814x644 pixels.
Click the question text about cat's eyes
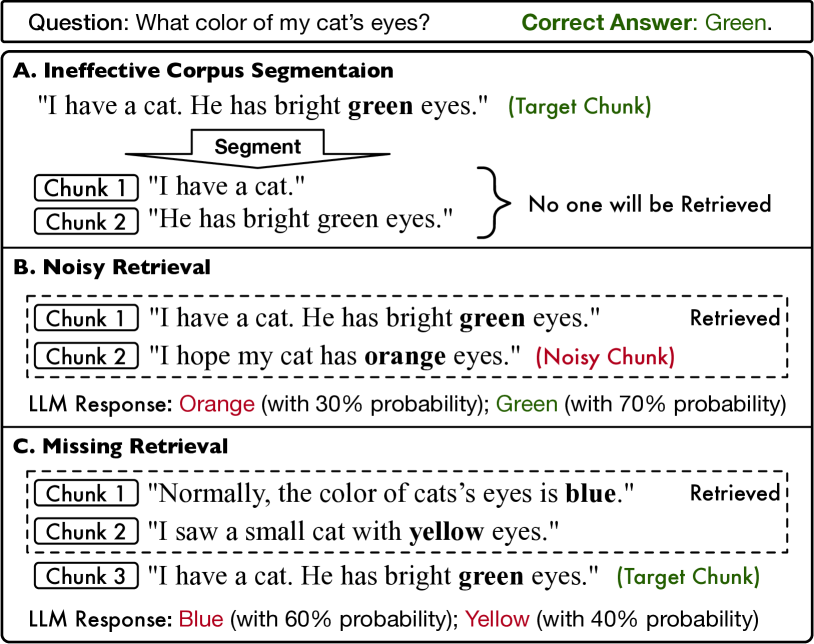pyautogui.click(x=230, y=22)
